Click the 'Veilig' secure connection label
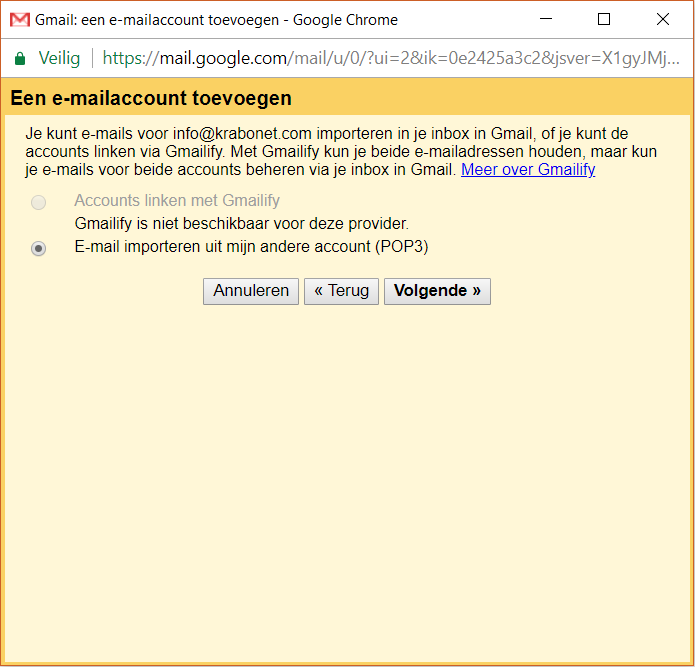The height and width of the screenshot is (667, 695). (x=59, y=58)
